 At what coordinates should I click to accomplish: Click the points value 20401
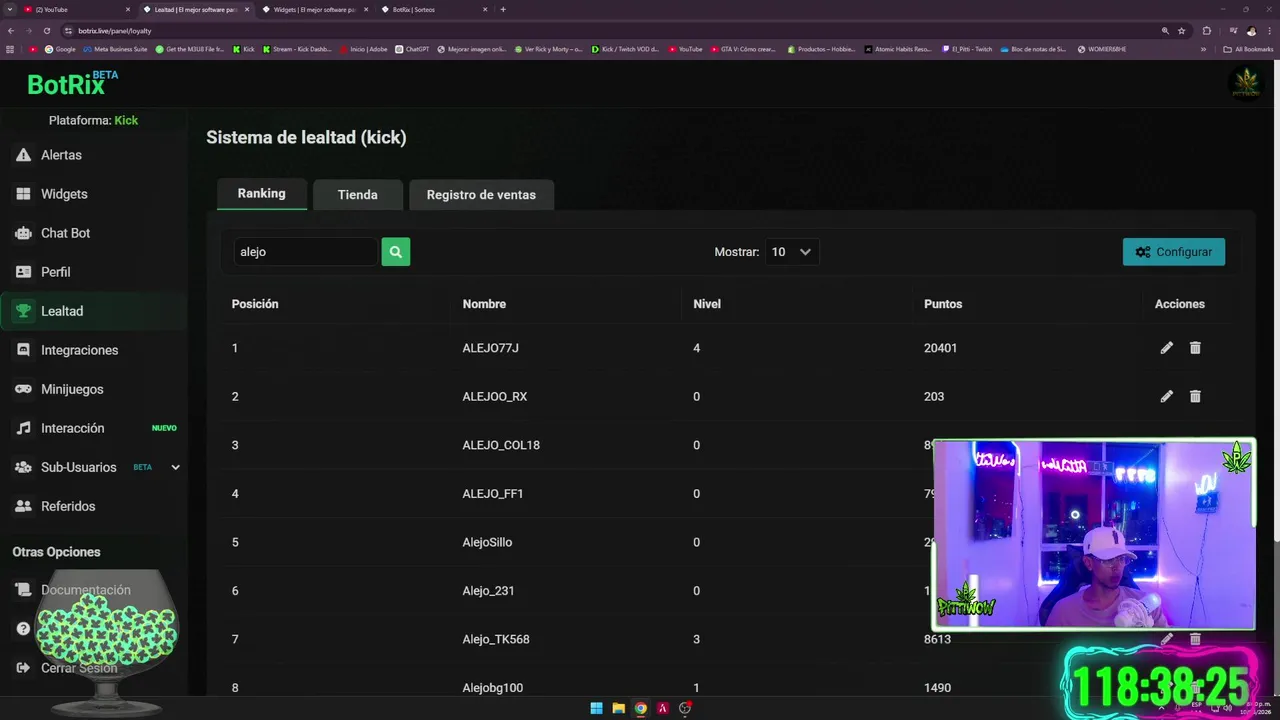pyautogui.click(x=941, y=348)
